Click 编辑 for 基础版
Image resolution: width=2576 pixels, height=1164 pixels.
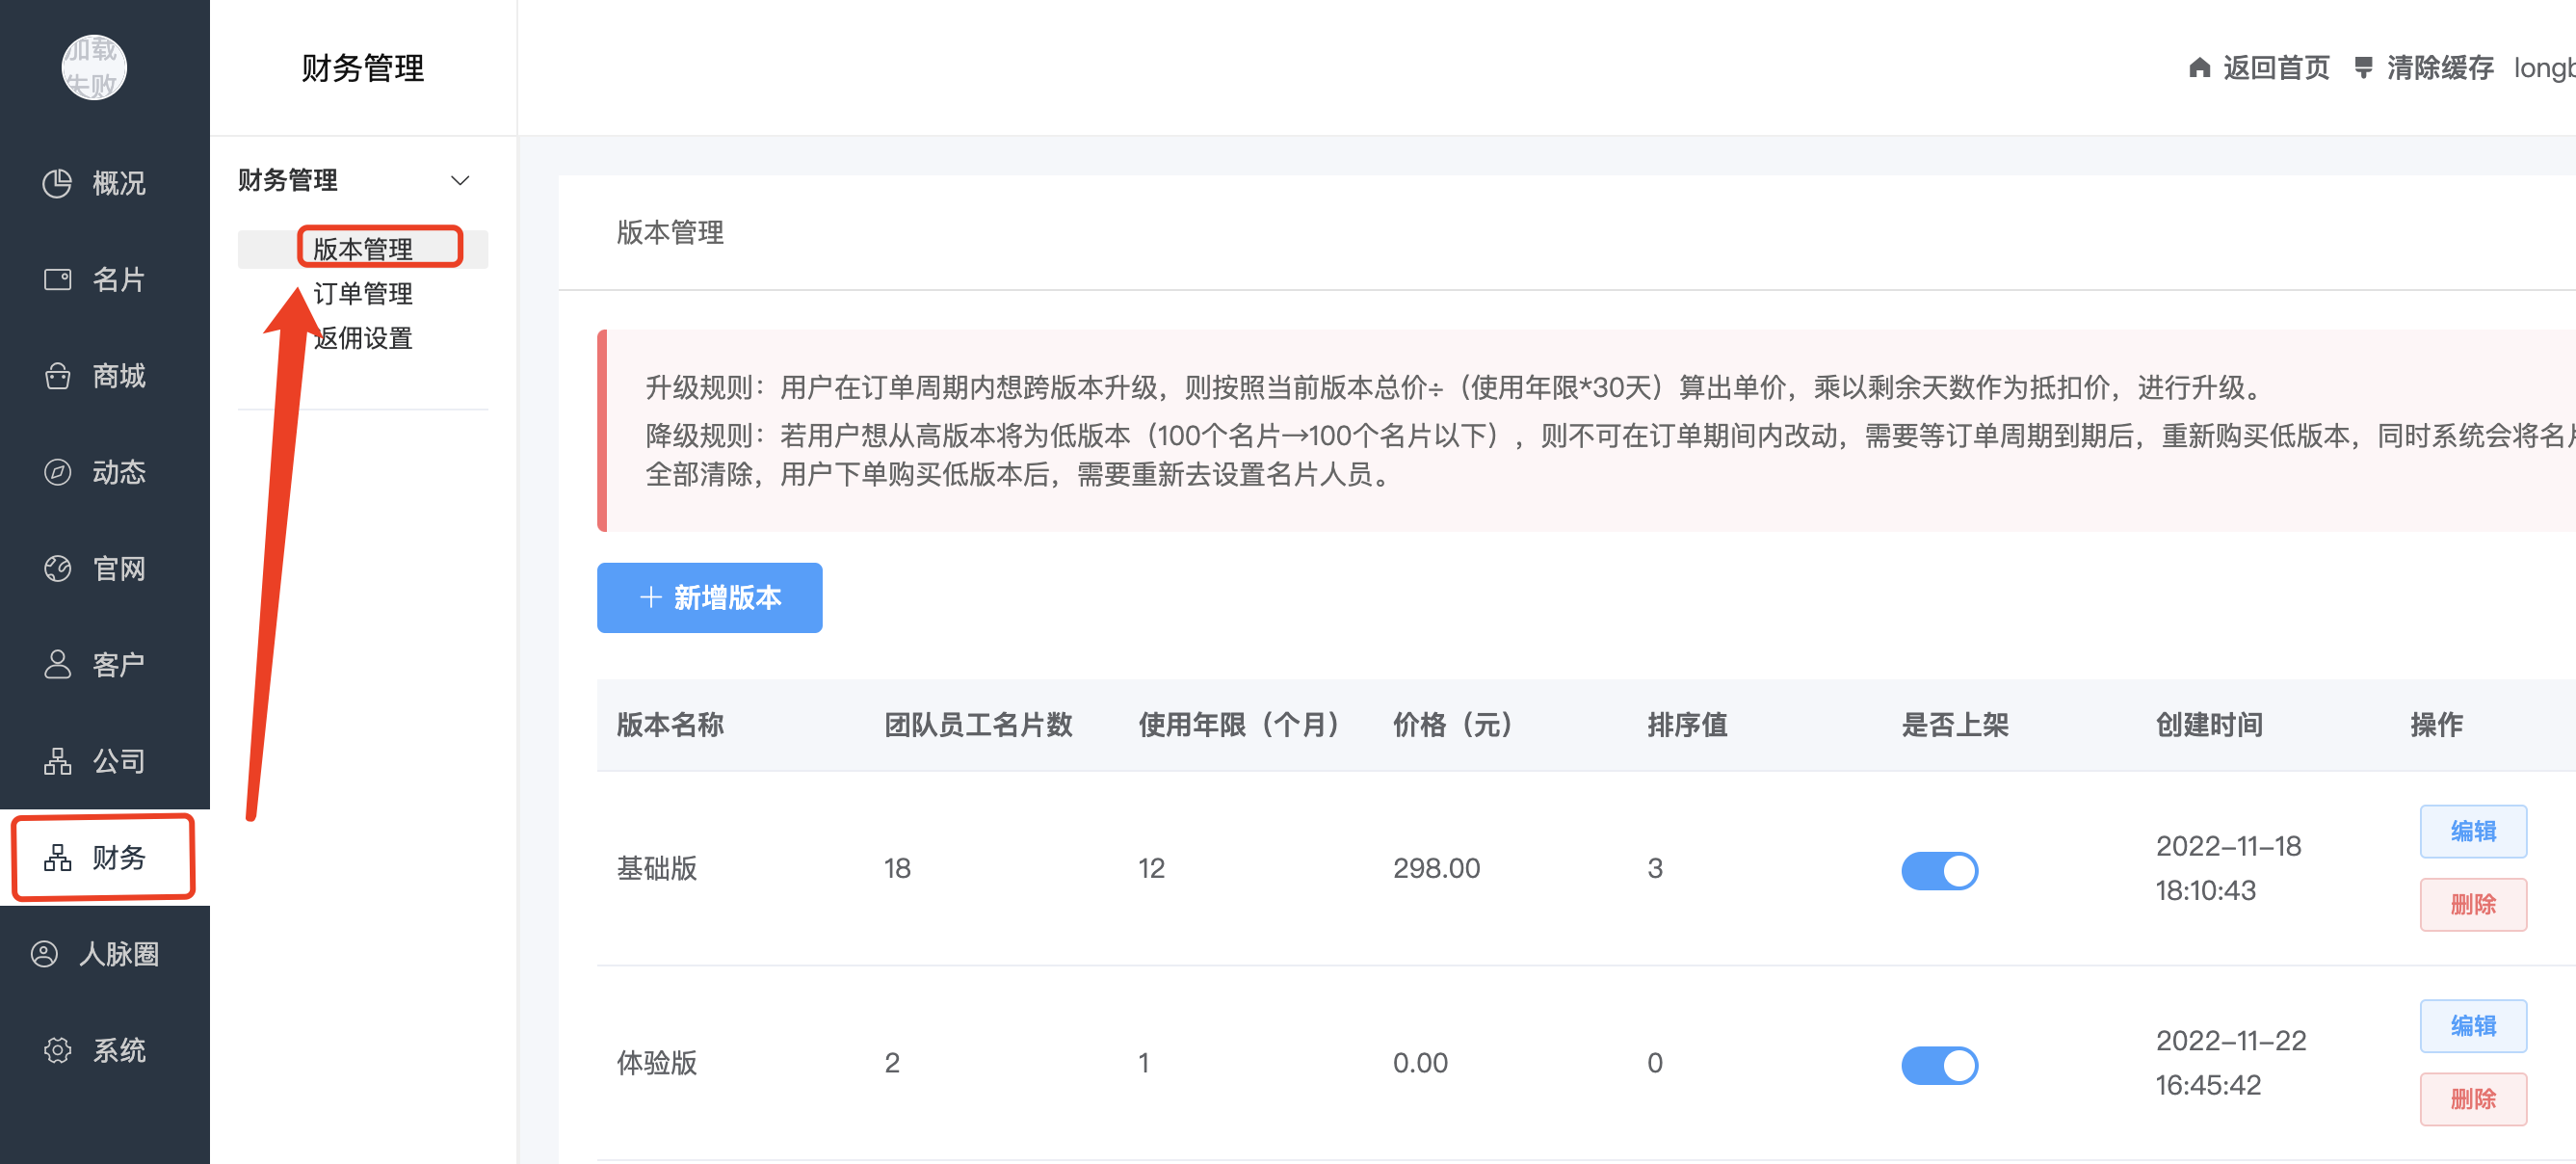[2472, 831]
